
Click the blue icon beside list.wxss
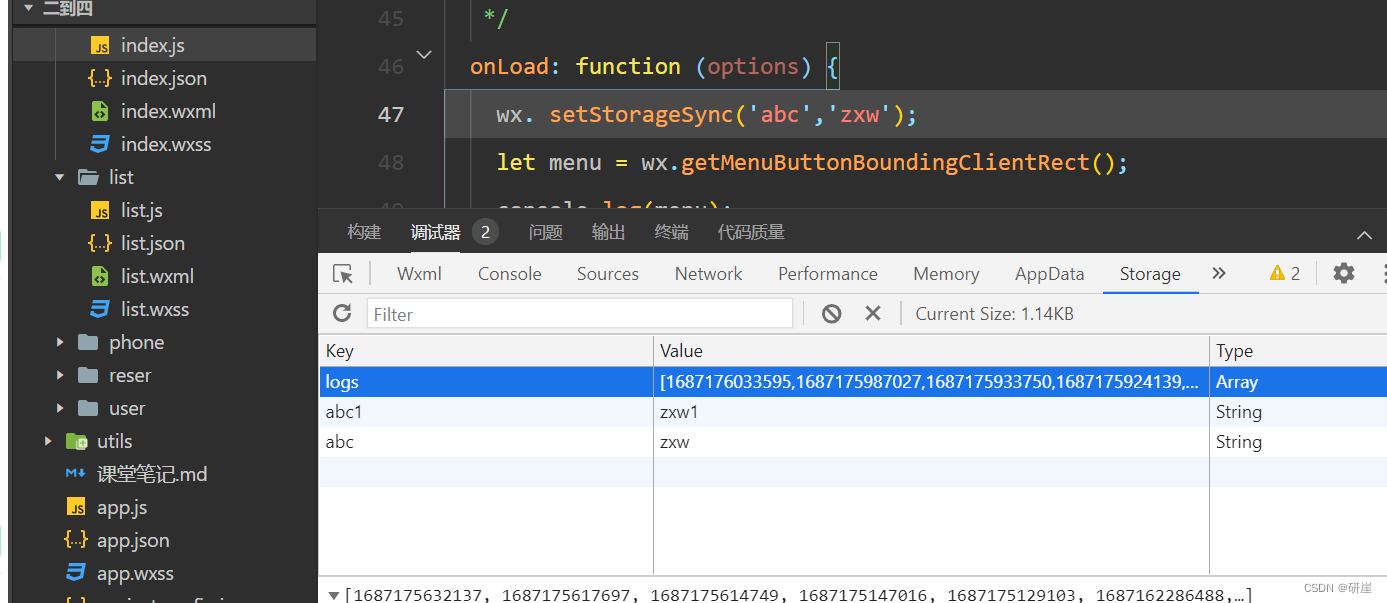tap(100, 309)
